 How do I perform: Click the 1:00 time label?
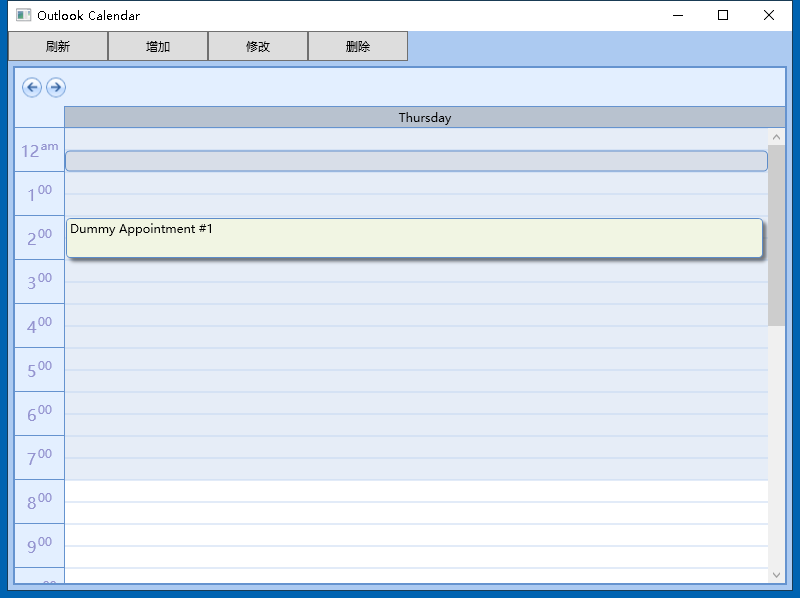[40, 194]
